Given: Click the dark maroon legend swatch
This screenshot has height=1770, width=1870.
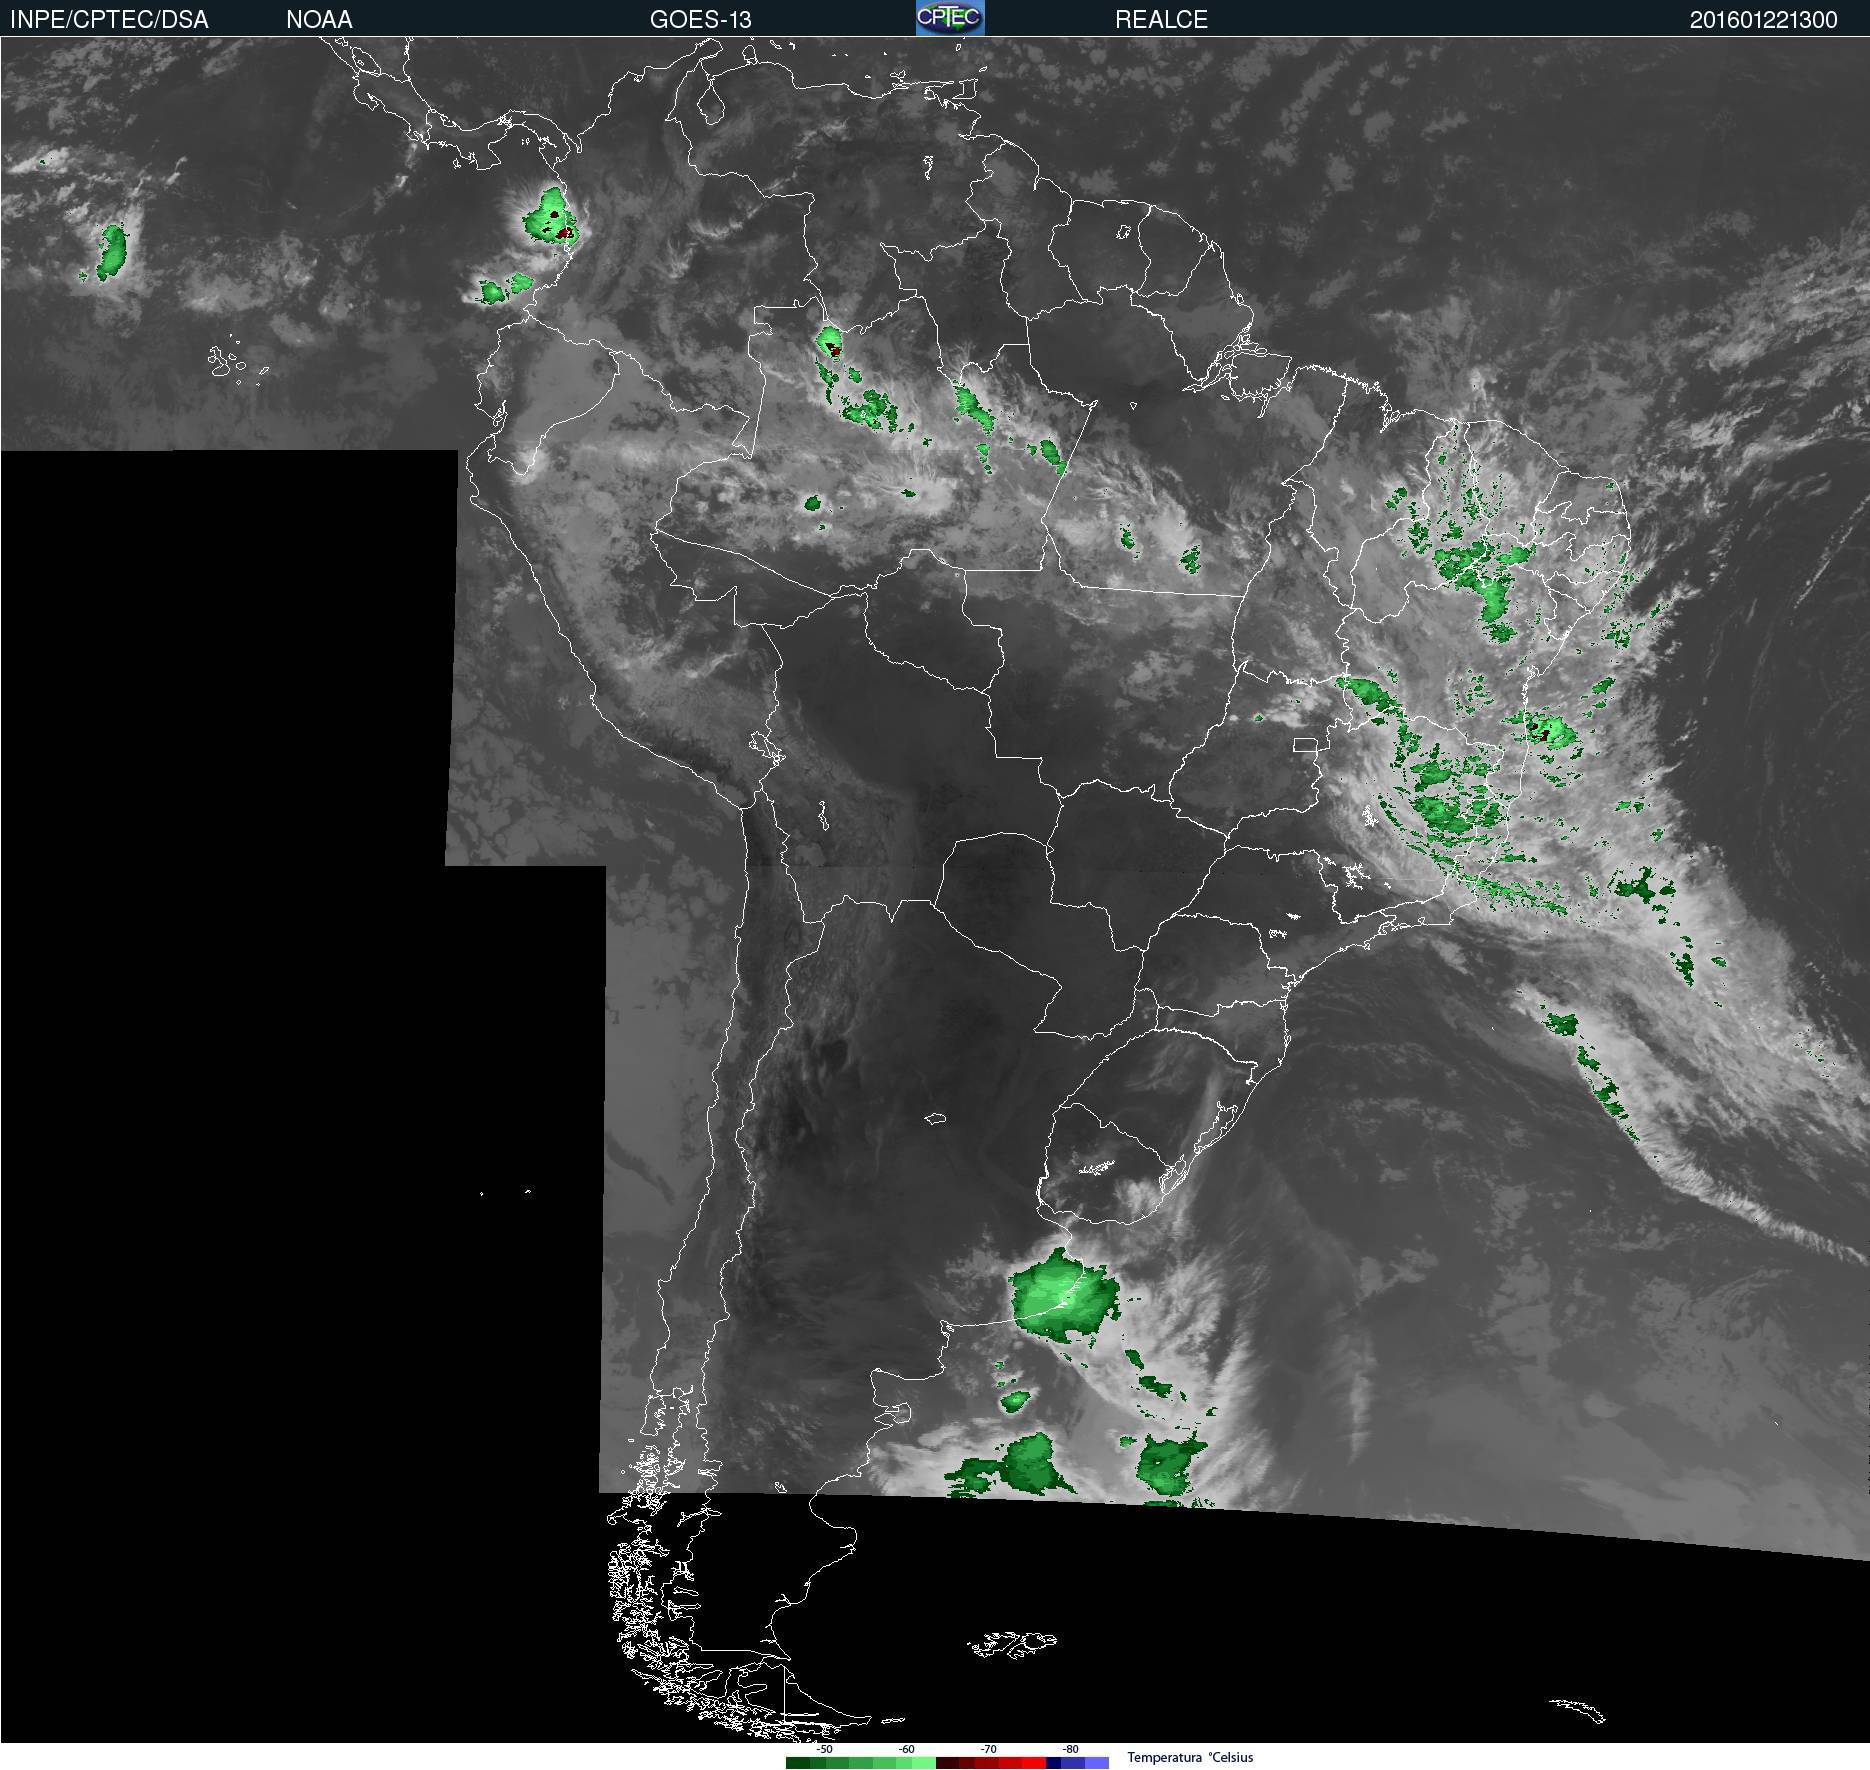Looking at the screenshot, I should (x=947, y=1763).
